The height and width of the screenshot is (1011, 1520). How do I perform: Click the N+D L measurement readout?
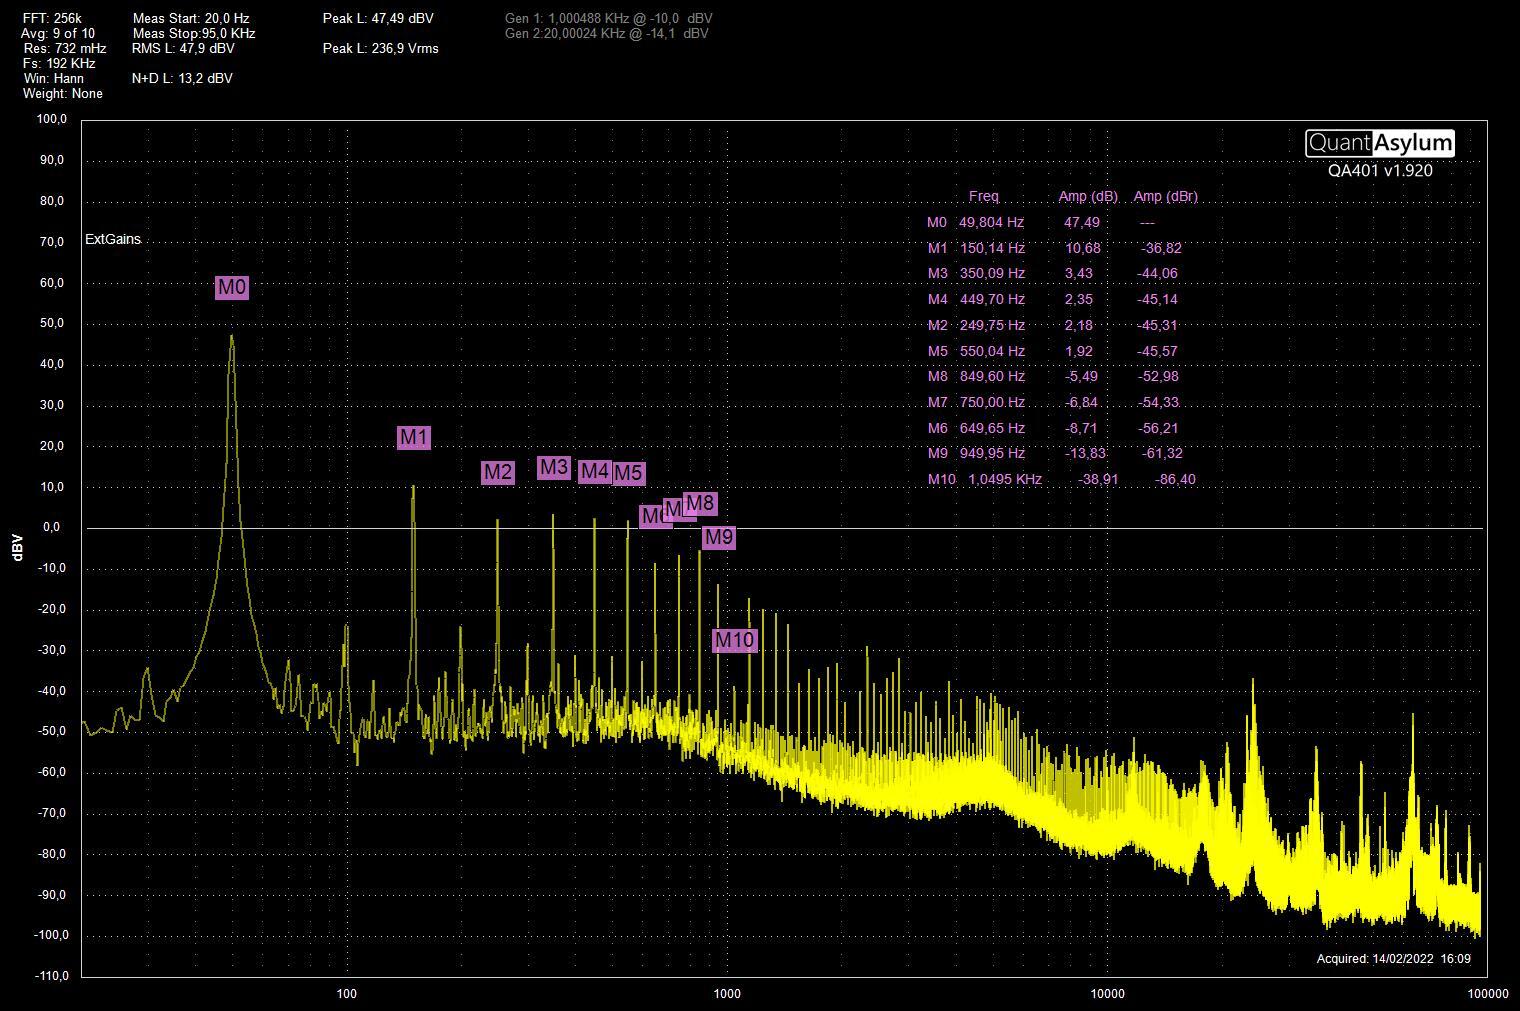tap(182, 78)
